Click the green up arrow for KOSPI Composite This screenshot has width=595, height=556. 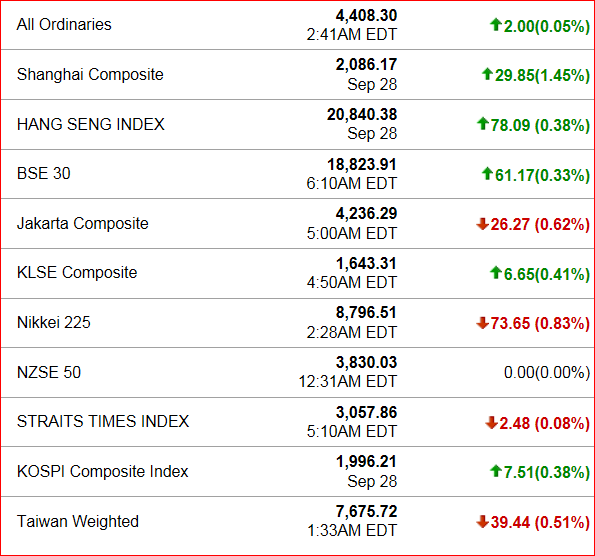(x=496, y=471)
